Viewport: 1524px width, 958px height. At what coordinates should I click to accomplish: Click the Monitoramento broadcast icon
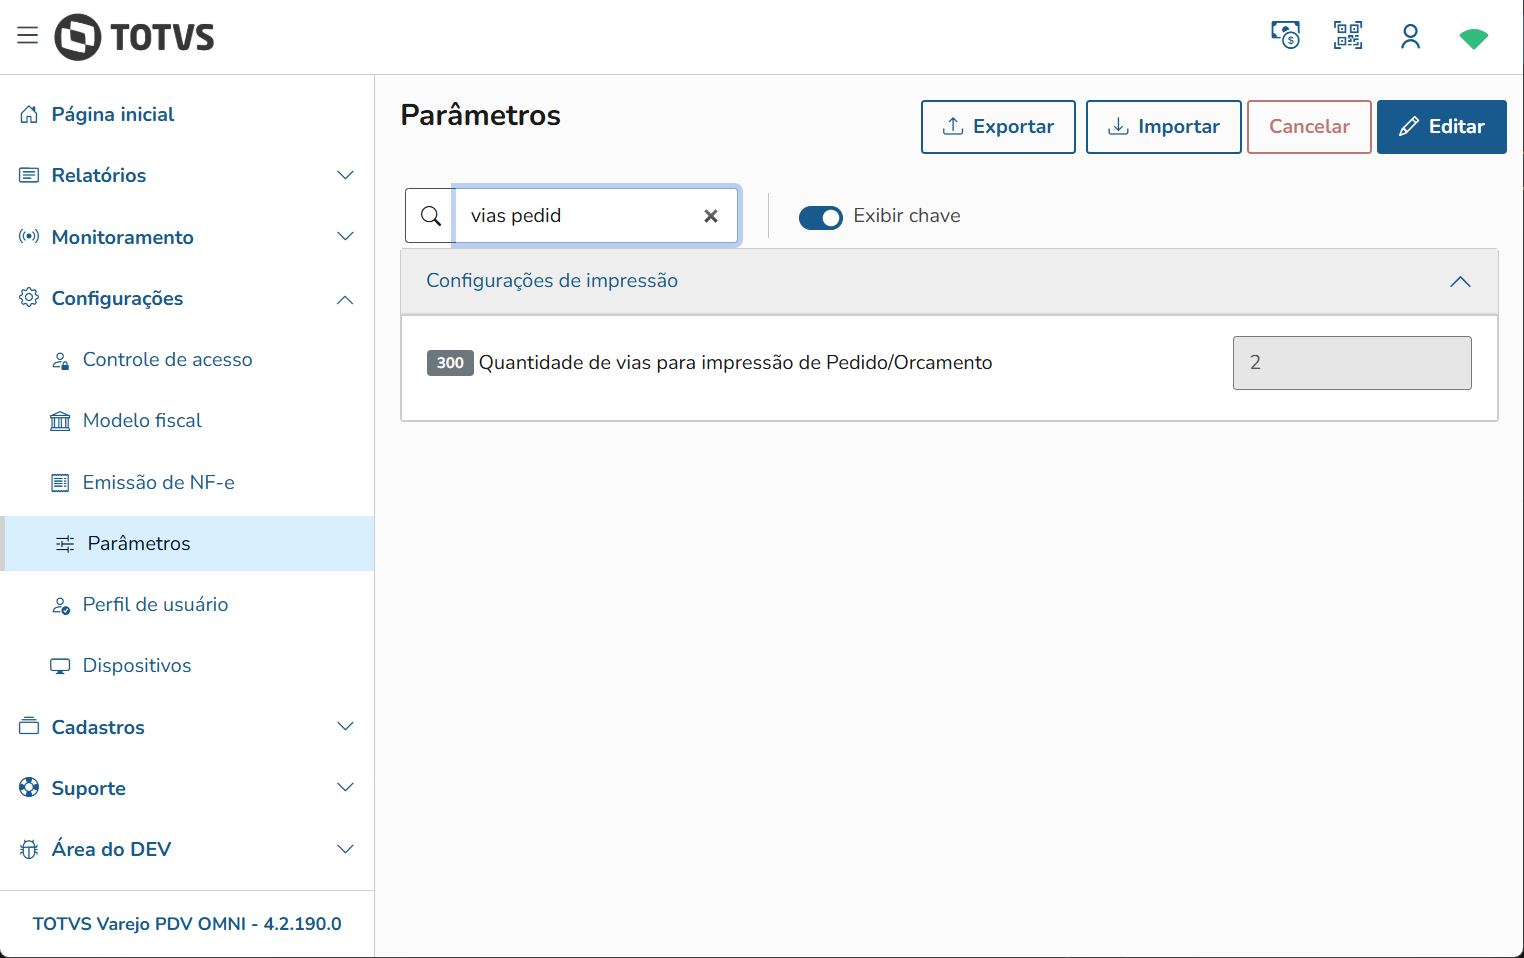point(29,236)
